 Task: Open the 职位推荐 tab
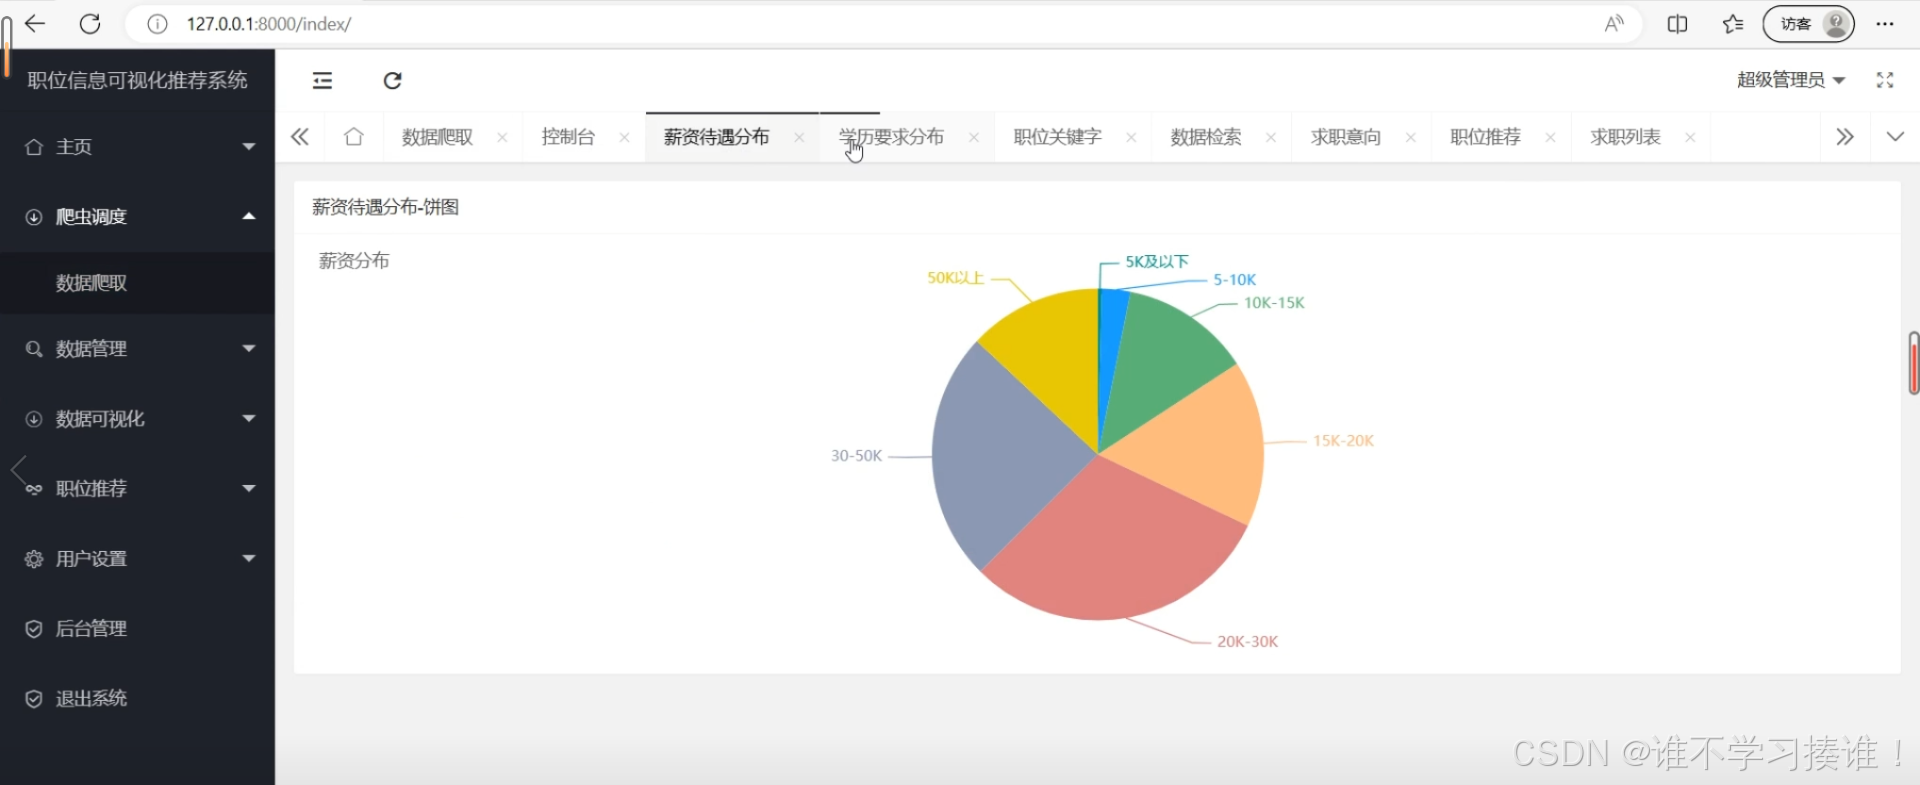click(1485, 137)
